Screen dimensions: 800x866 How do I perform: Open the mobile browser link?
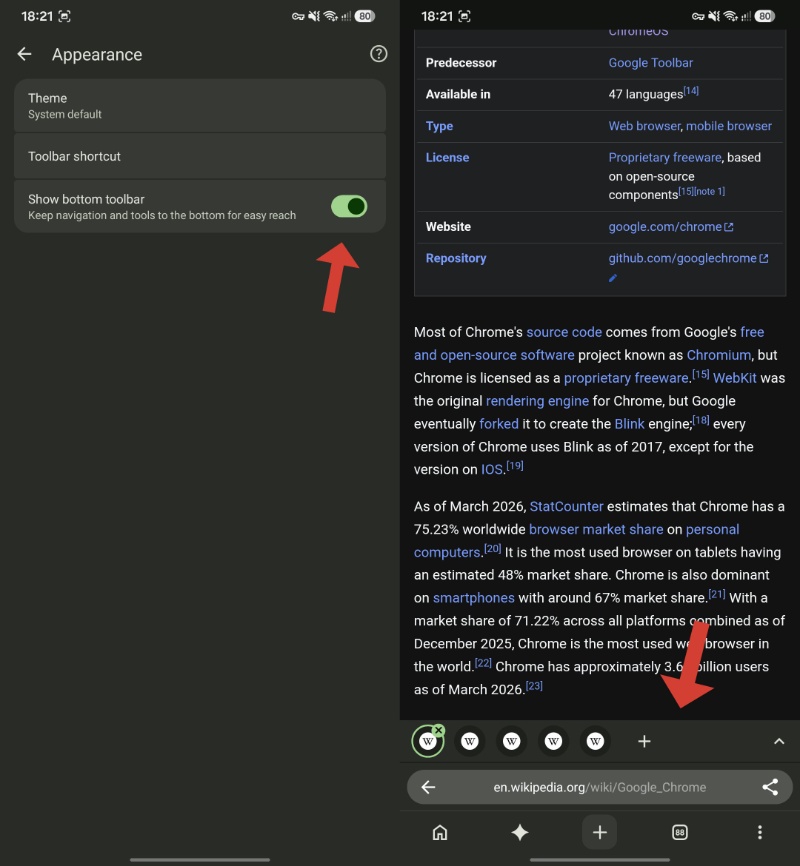pyautogui.click(x=729, y=126)
